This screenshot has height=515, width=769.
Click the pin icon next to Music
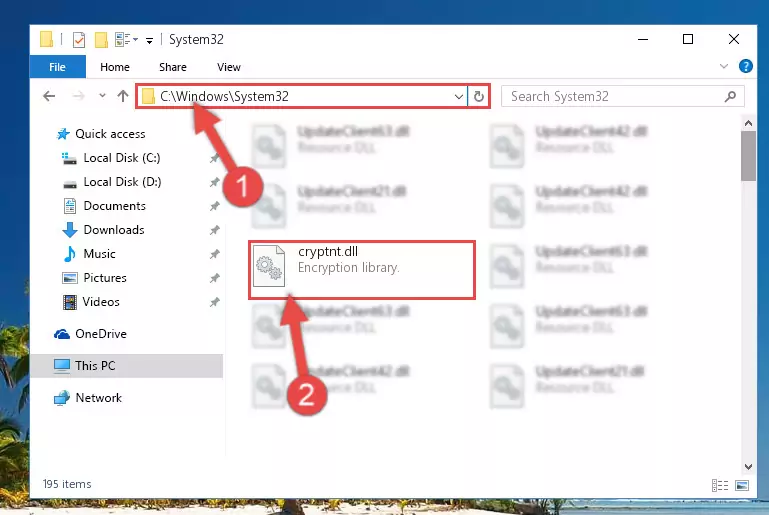pos(214,254)
